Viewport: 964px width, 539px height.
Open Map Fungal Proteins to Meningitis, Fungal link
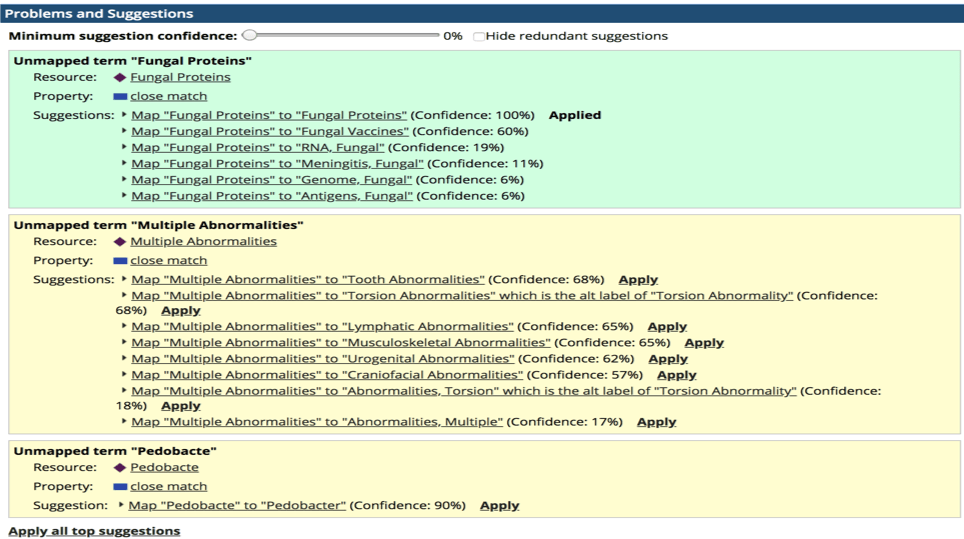coord(277,164)
